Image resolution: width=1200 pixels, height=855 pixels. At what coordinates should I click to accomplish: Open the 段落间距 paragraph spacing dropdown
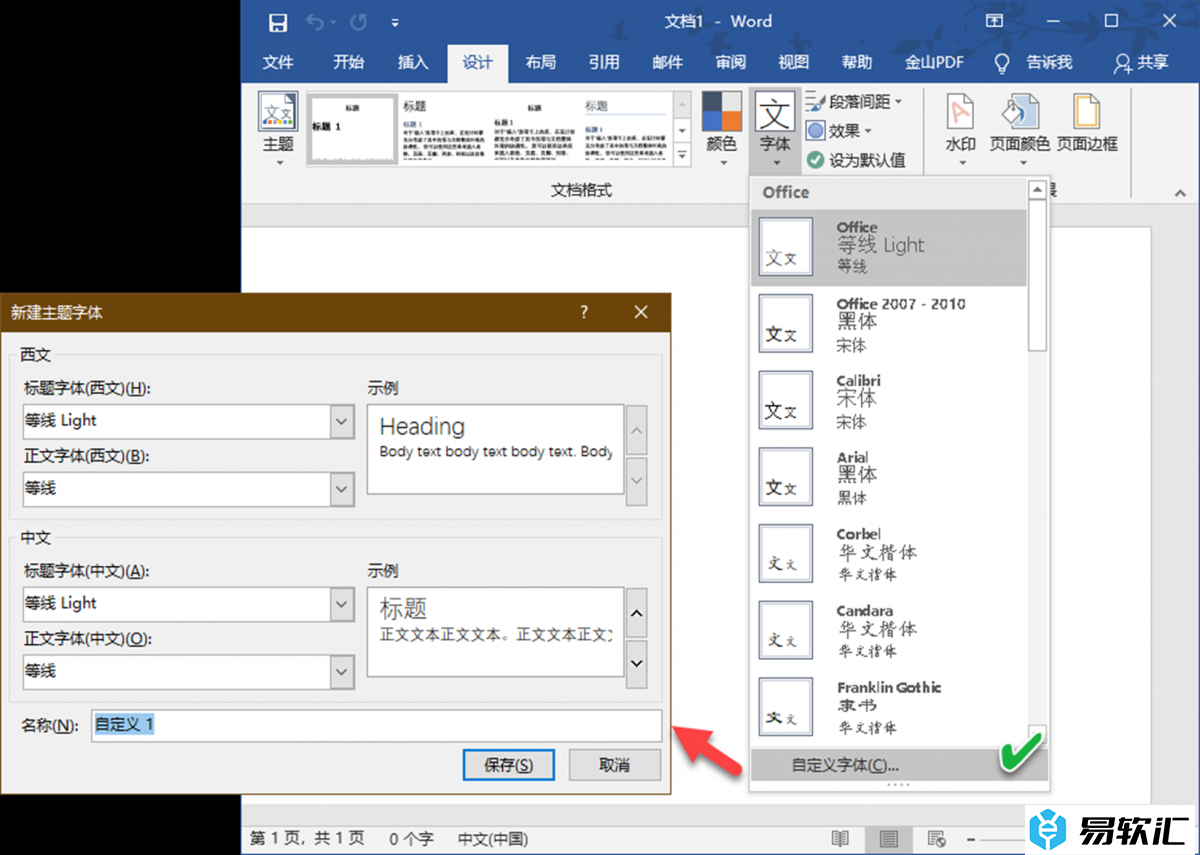pyautogui.click(x=854, y=102)
